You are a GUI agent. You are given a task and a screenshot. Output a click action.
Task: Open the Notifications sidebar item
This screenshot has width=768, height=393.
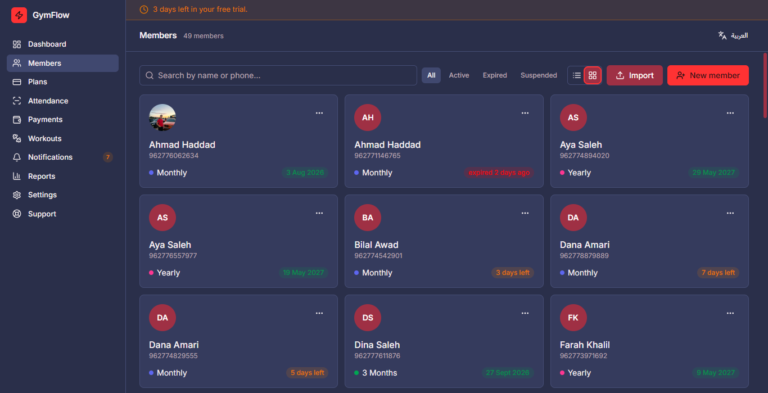[63, 157]
